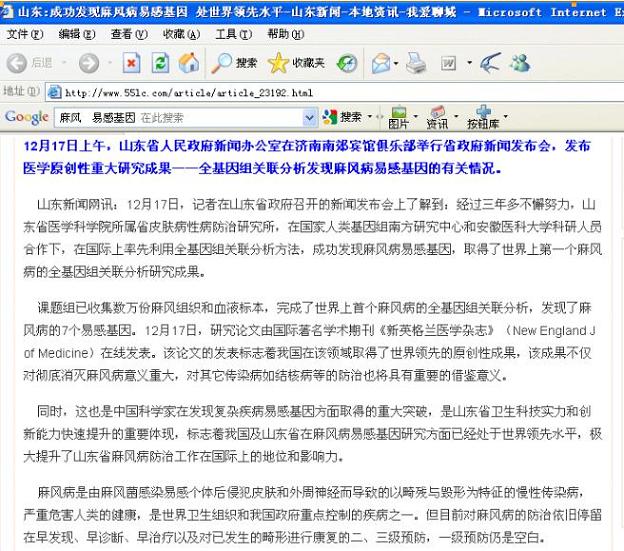624x551 pixels.
Task: Expand the Forward button history dropdown arrow
Action: pyautogui.click(x=110, y=62)
